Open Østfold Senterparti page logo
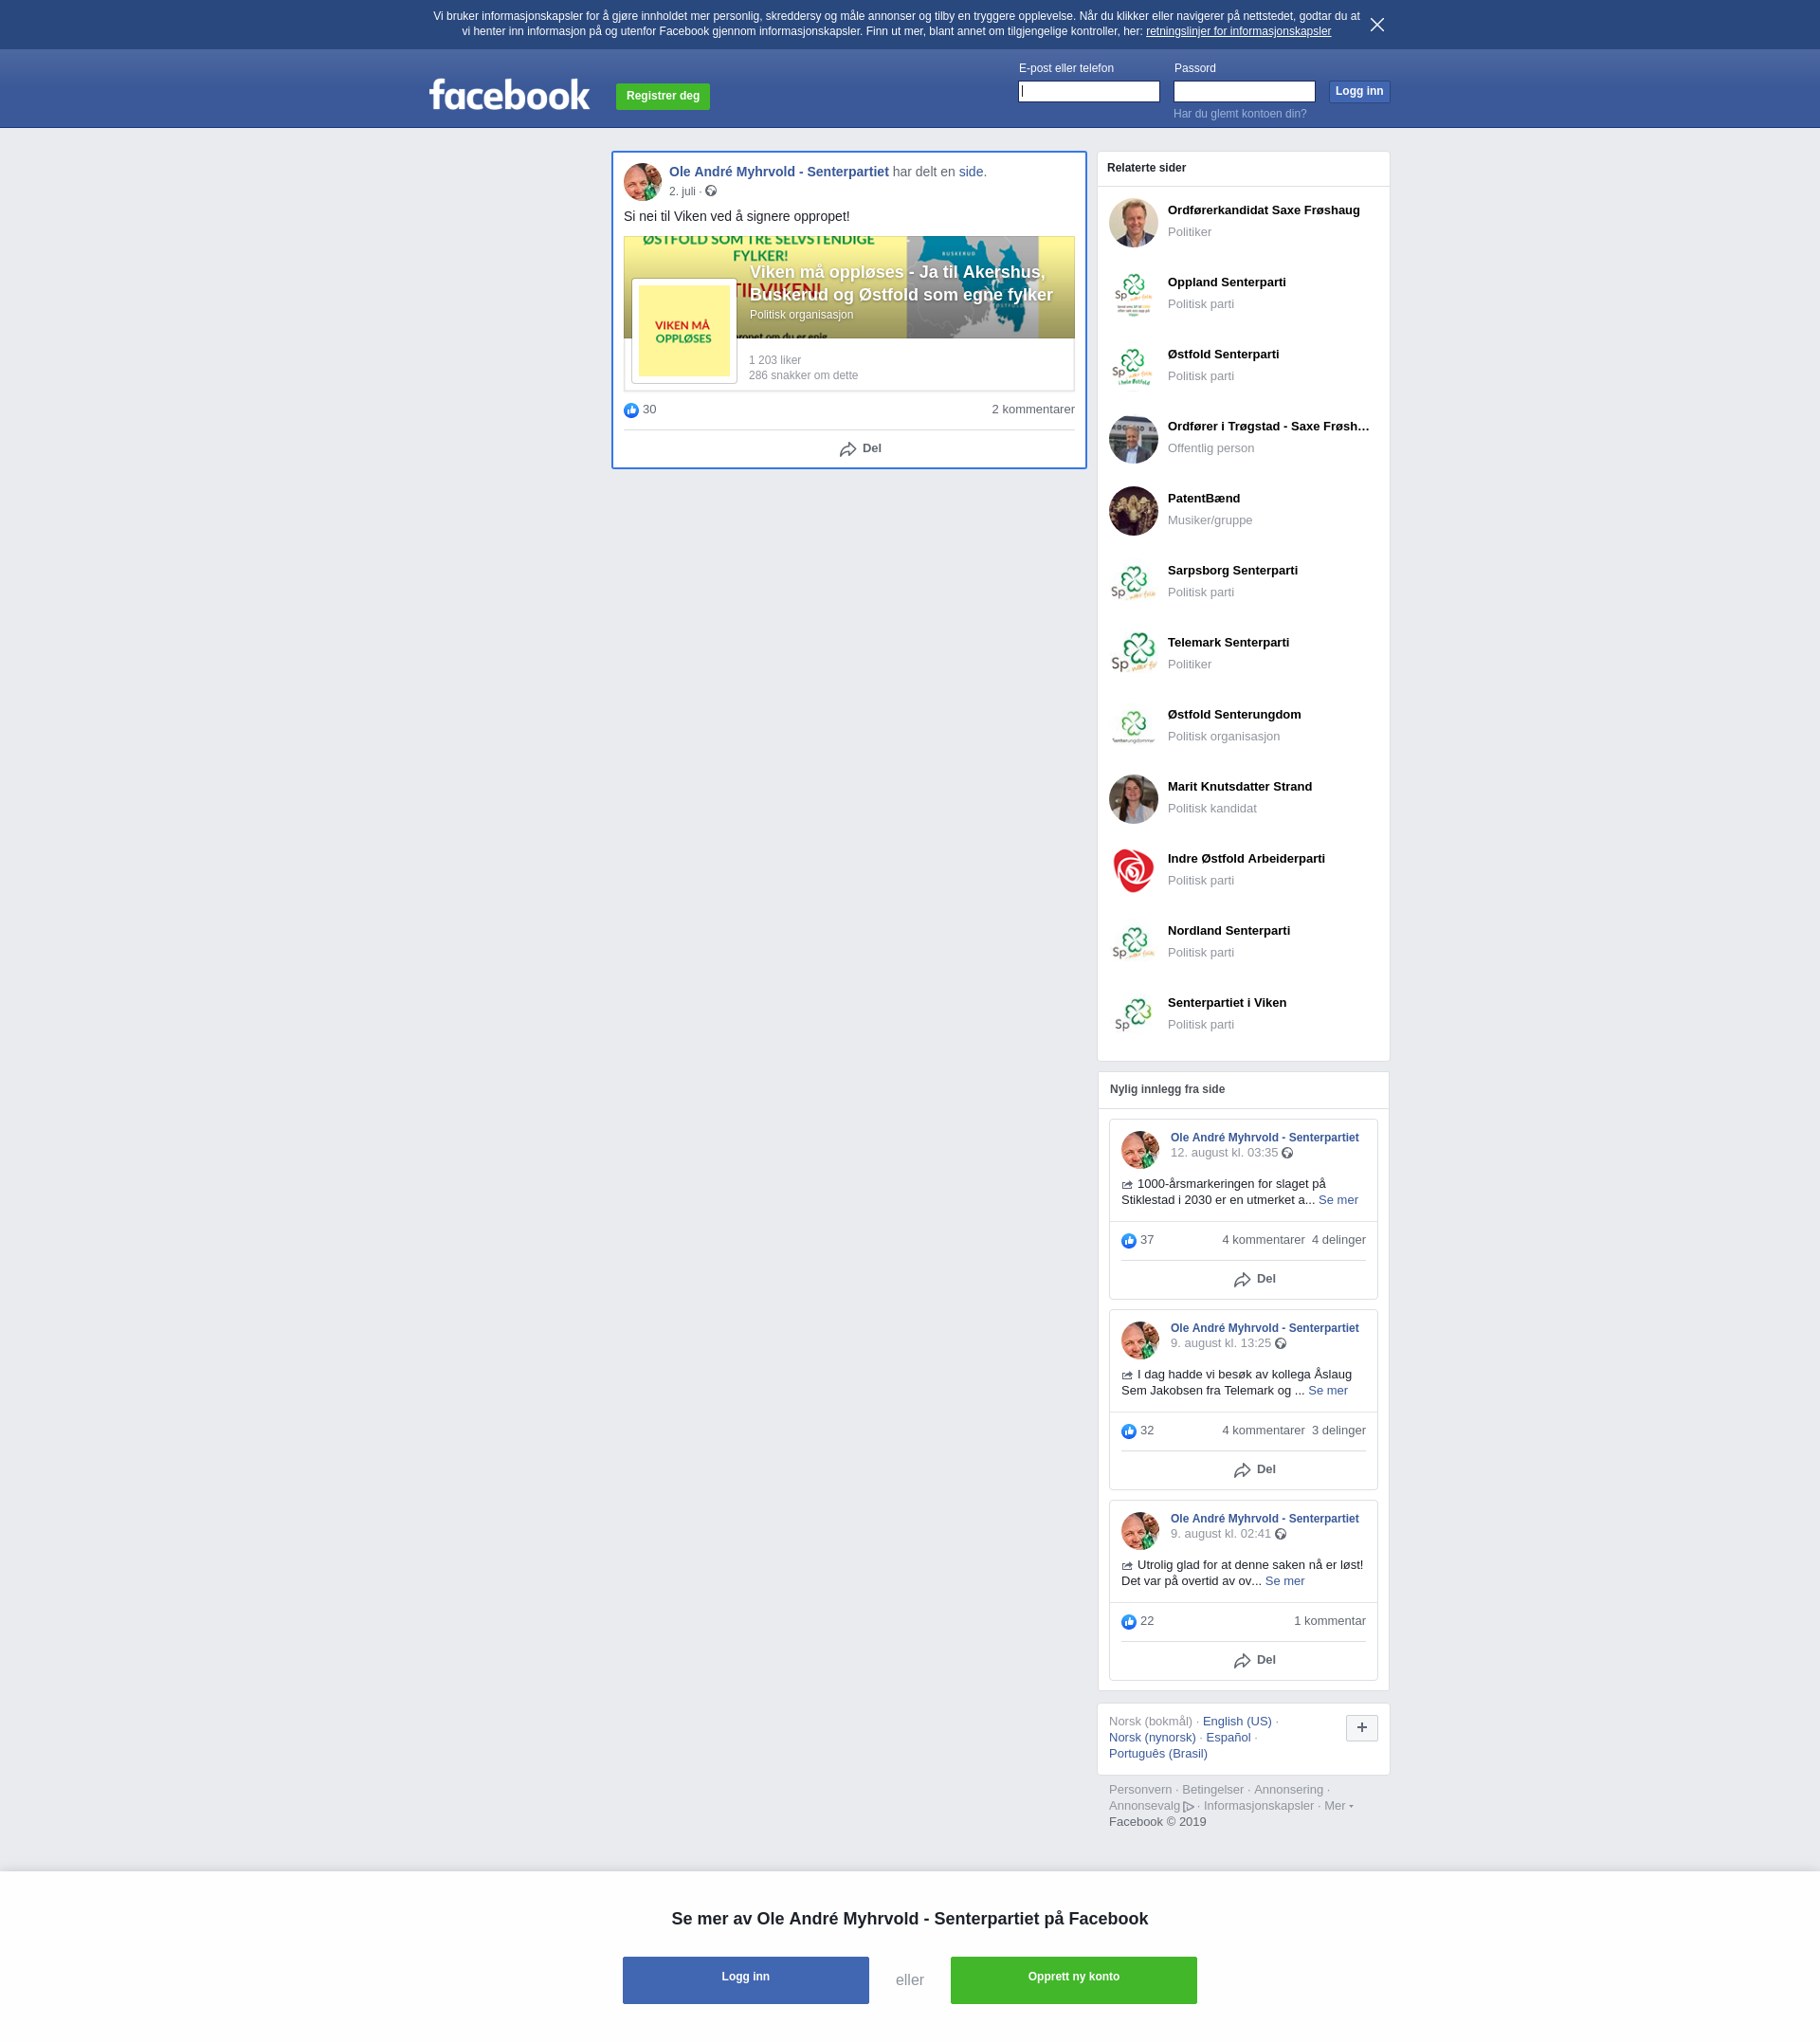Viewport: 1820px width, 2042px height. pos(1133,366)
